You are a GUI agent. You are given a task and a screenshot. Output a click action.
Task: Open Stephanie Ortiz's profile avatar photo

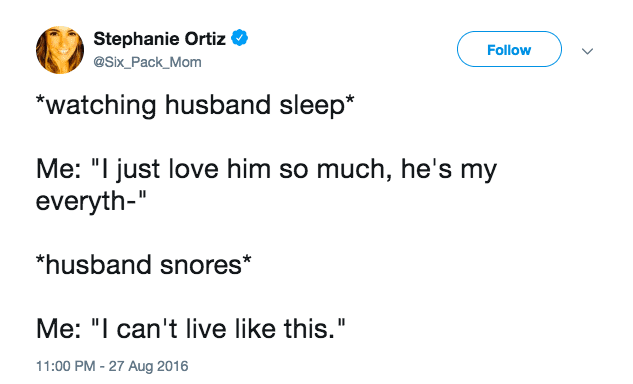click(x=60, y=50)
